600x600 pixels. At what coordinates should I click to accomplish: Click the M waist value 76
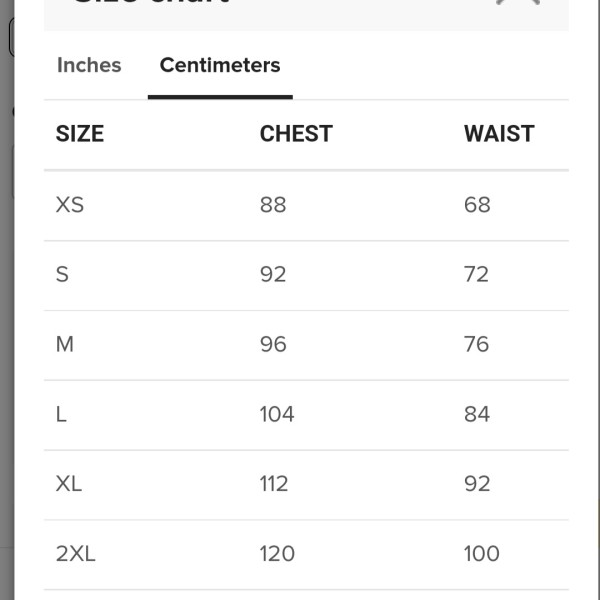[476, 344]
